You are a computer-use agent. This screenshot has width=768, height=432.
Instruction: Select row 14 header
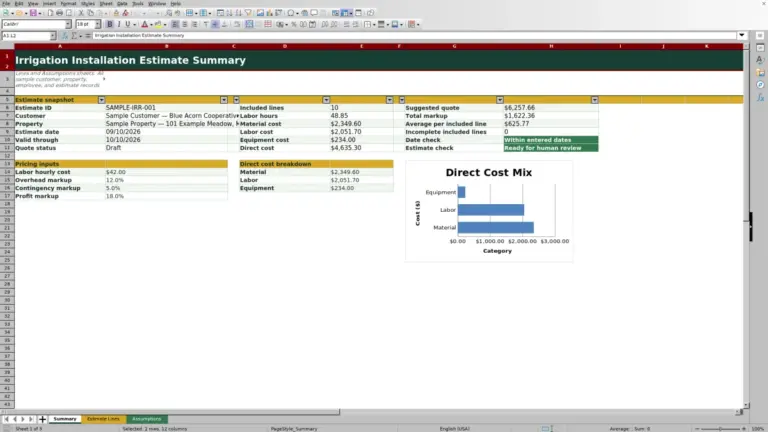[x=7, y=172]
